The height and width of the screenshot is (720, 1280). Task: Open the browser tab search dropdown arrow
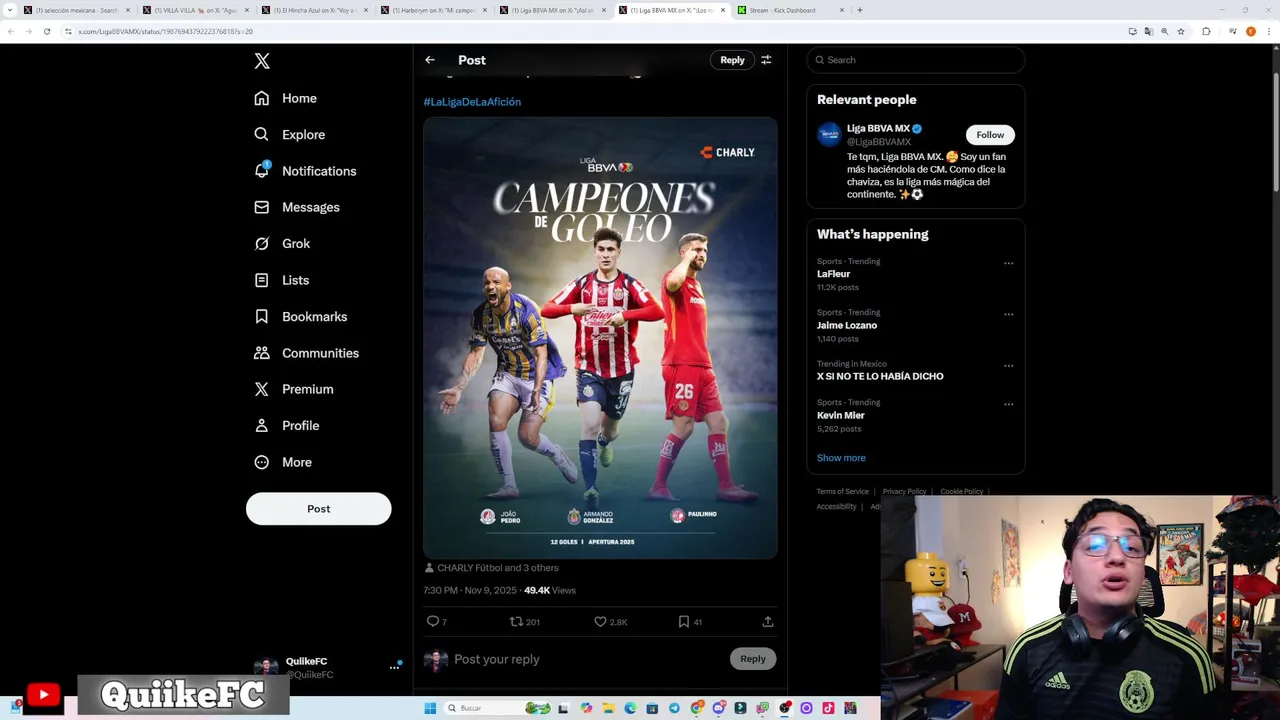10,10
